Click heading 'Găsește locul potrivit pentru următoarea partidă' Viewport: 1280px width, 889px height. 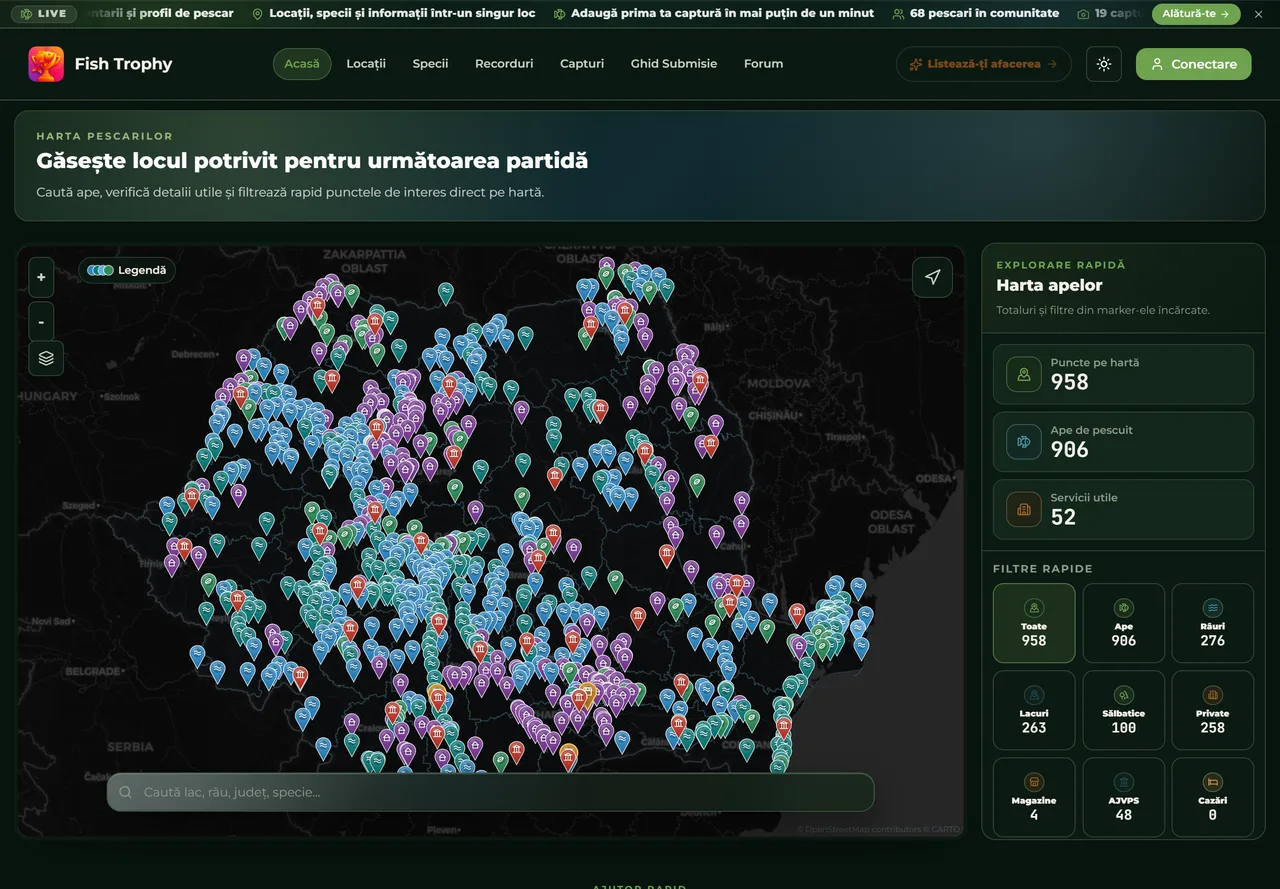(312, 161)
